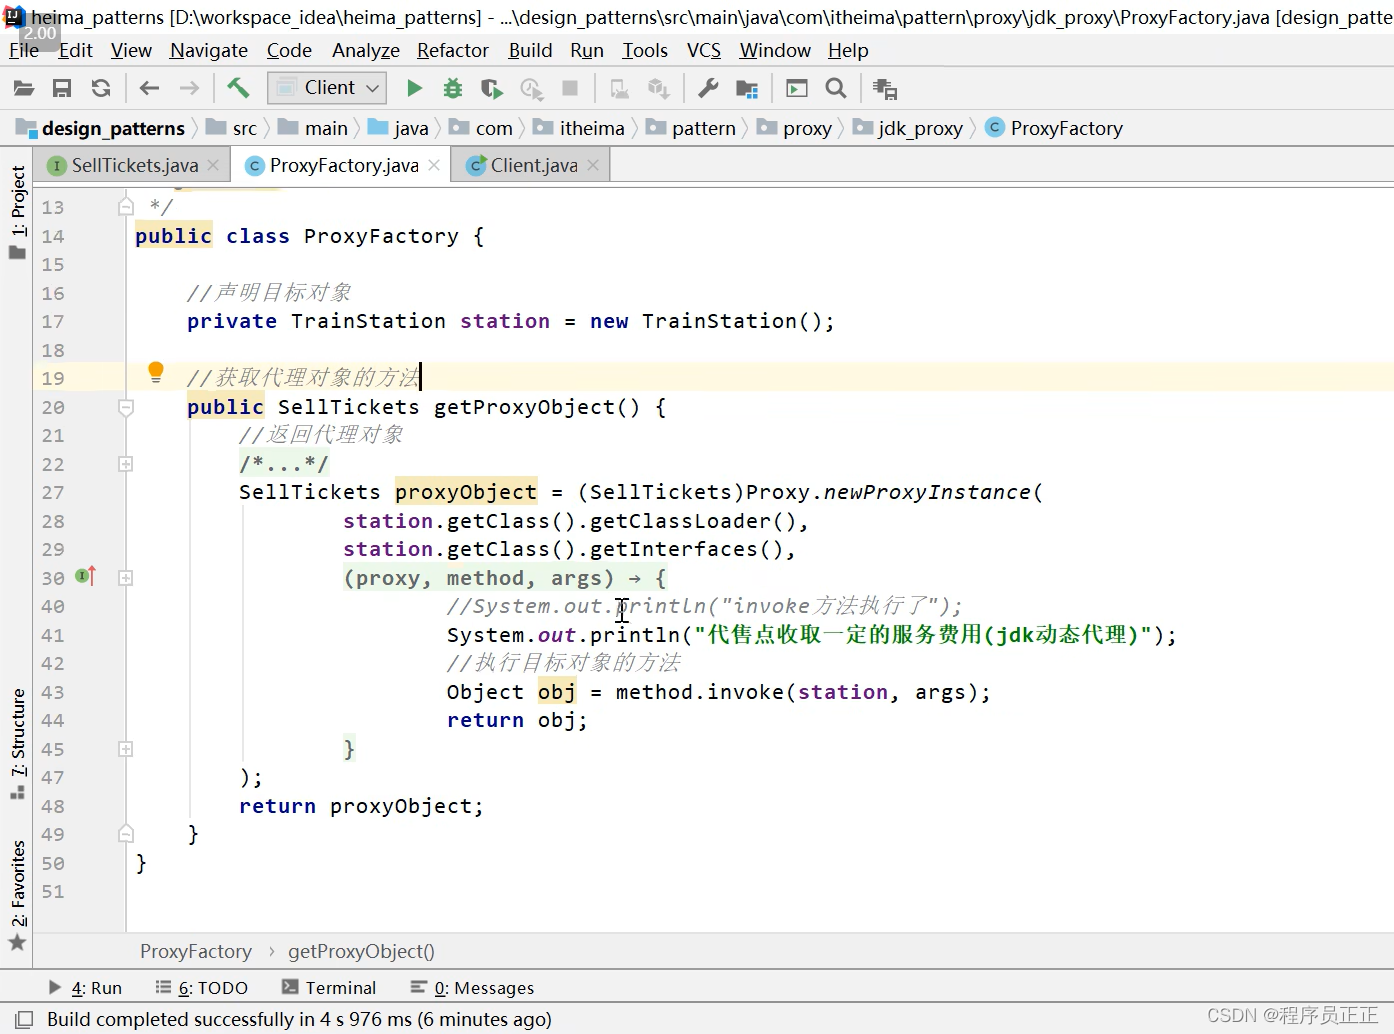Click 'return proxyObject;' on line 48

click(x=361, y=806)
